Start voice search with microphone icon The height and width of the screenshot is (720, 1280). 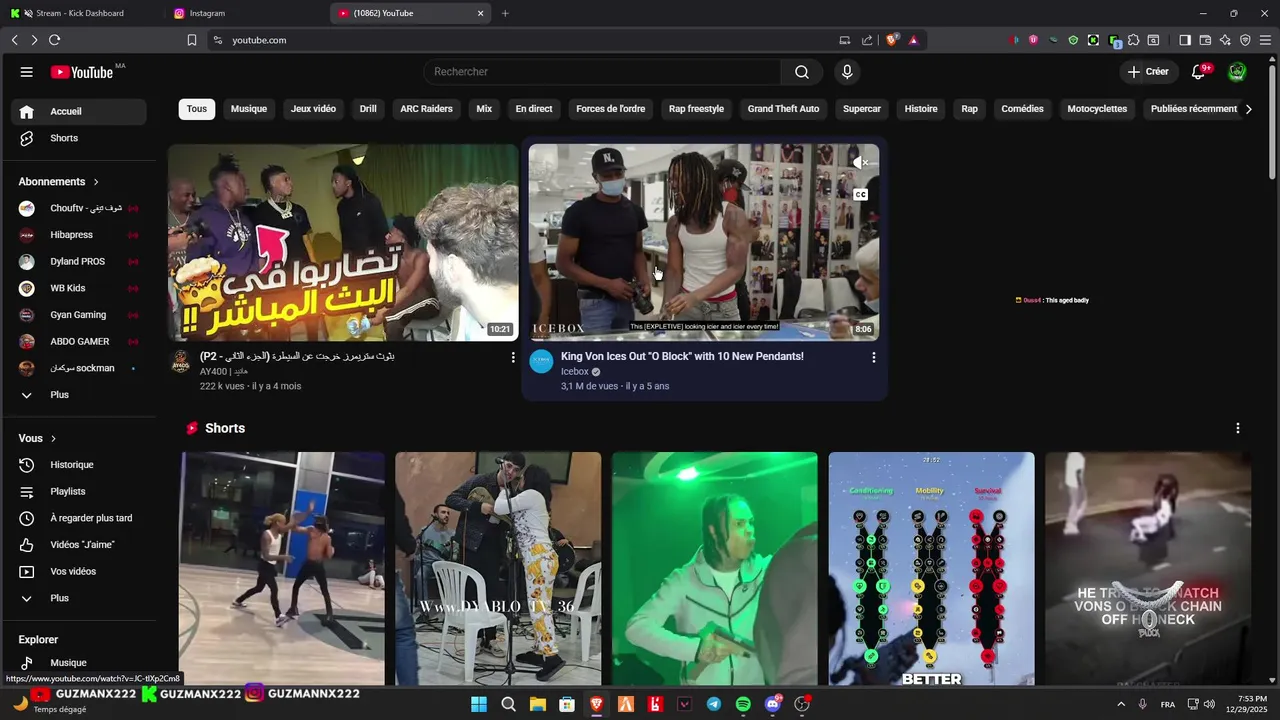coord(847,72)
